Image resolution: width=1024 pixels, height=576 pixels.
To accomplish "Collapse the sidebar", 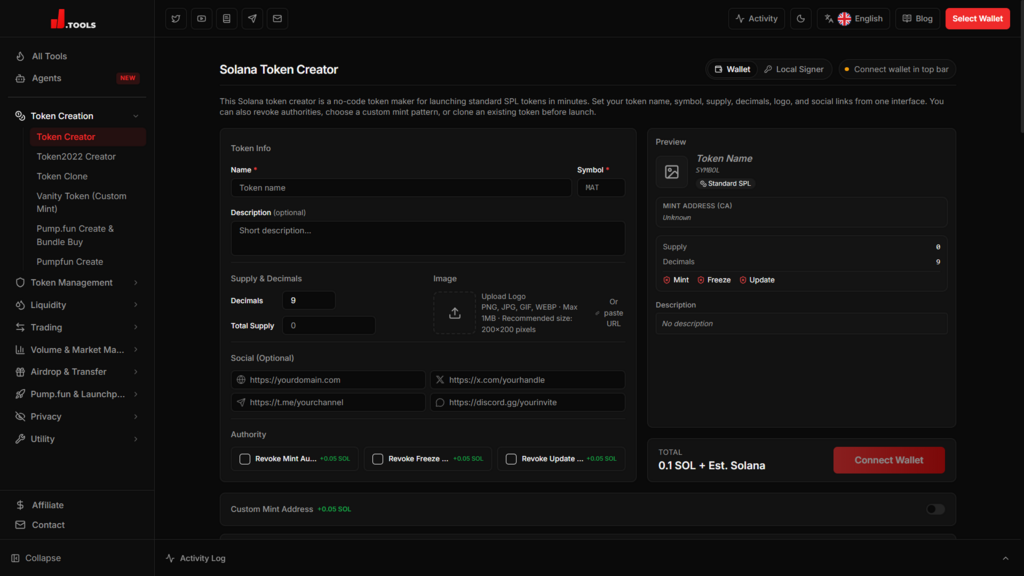I will click(x=37, y=558).
